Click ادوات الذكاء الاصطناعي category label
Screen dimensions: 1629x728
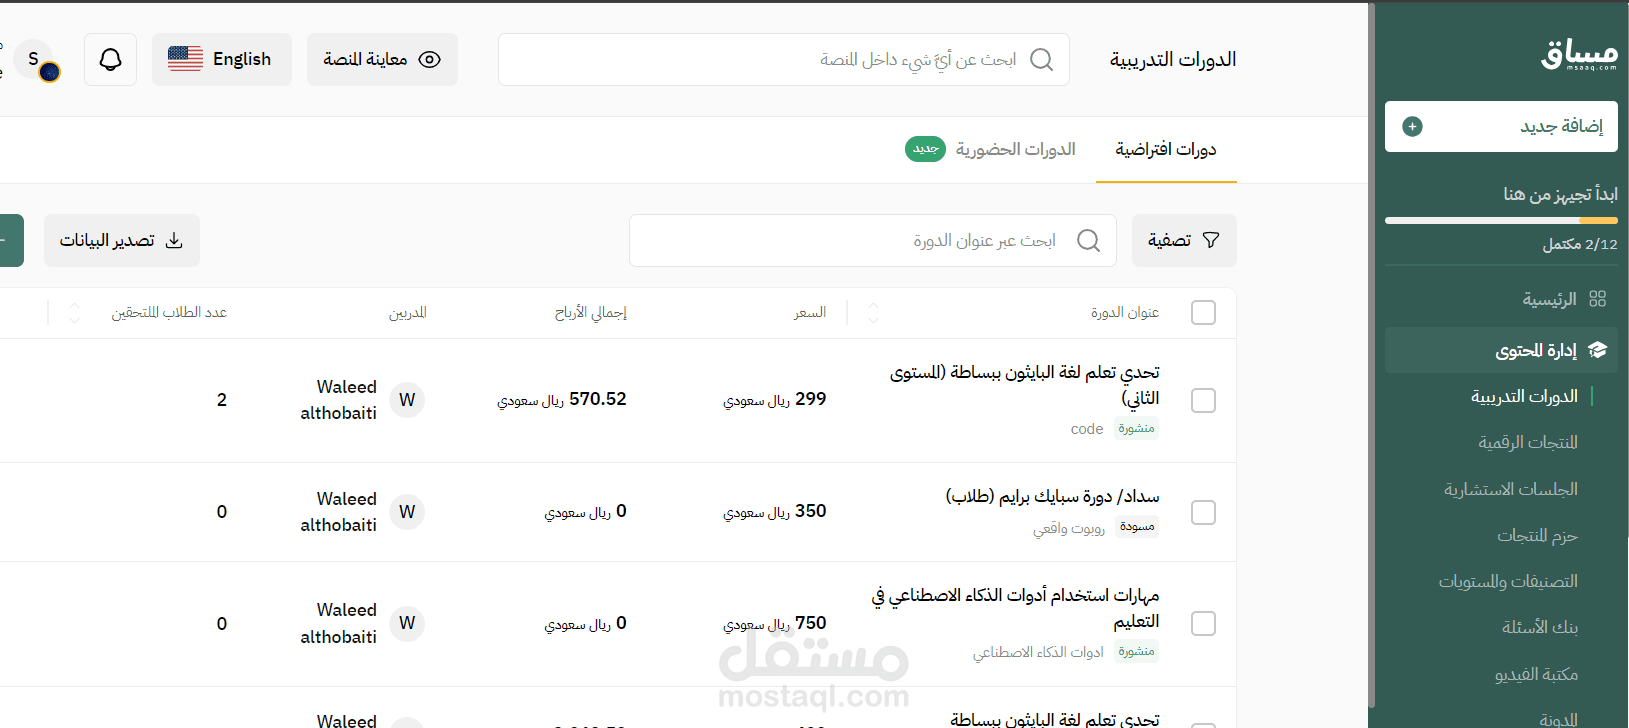click(x=1038, y=652)
